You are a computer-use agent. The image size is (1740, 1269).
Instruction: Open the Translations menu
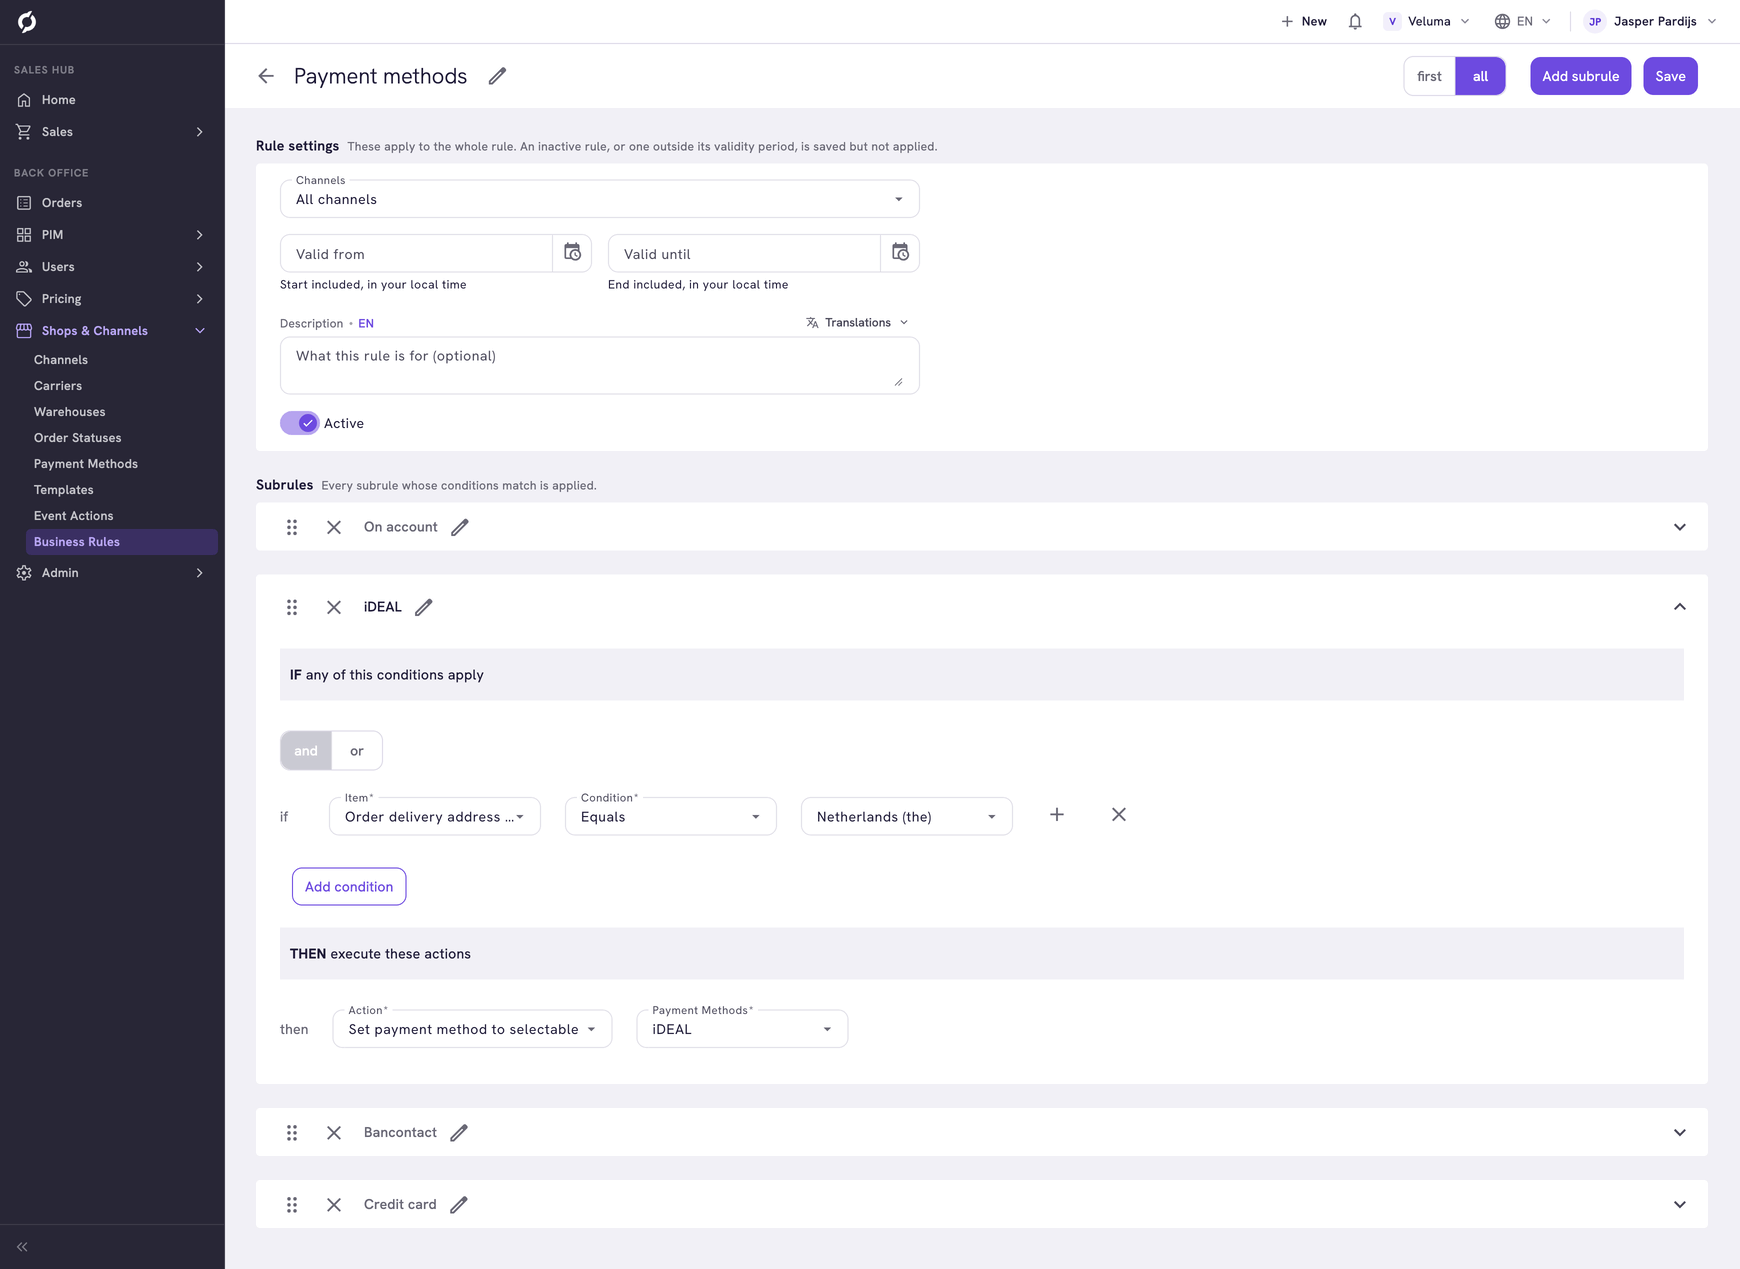pos(858,322)
